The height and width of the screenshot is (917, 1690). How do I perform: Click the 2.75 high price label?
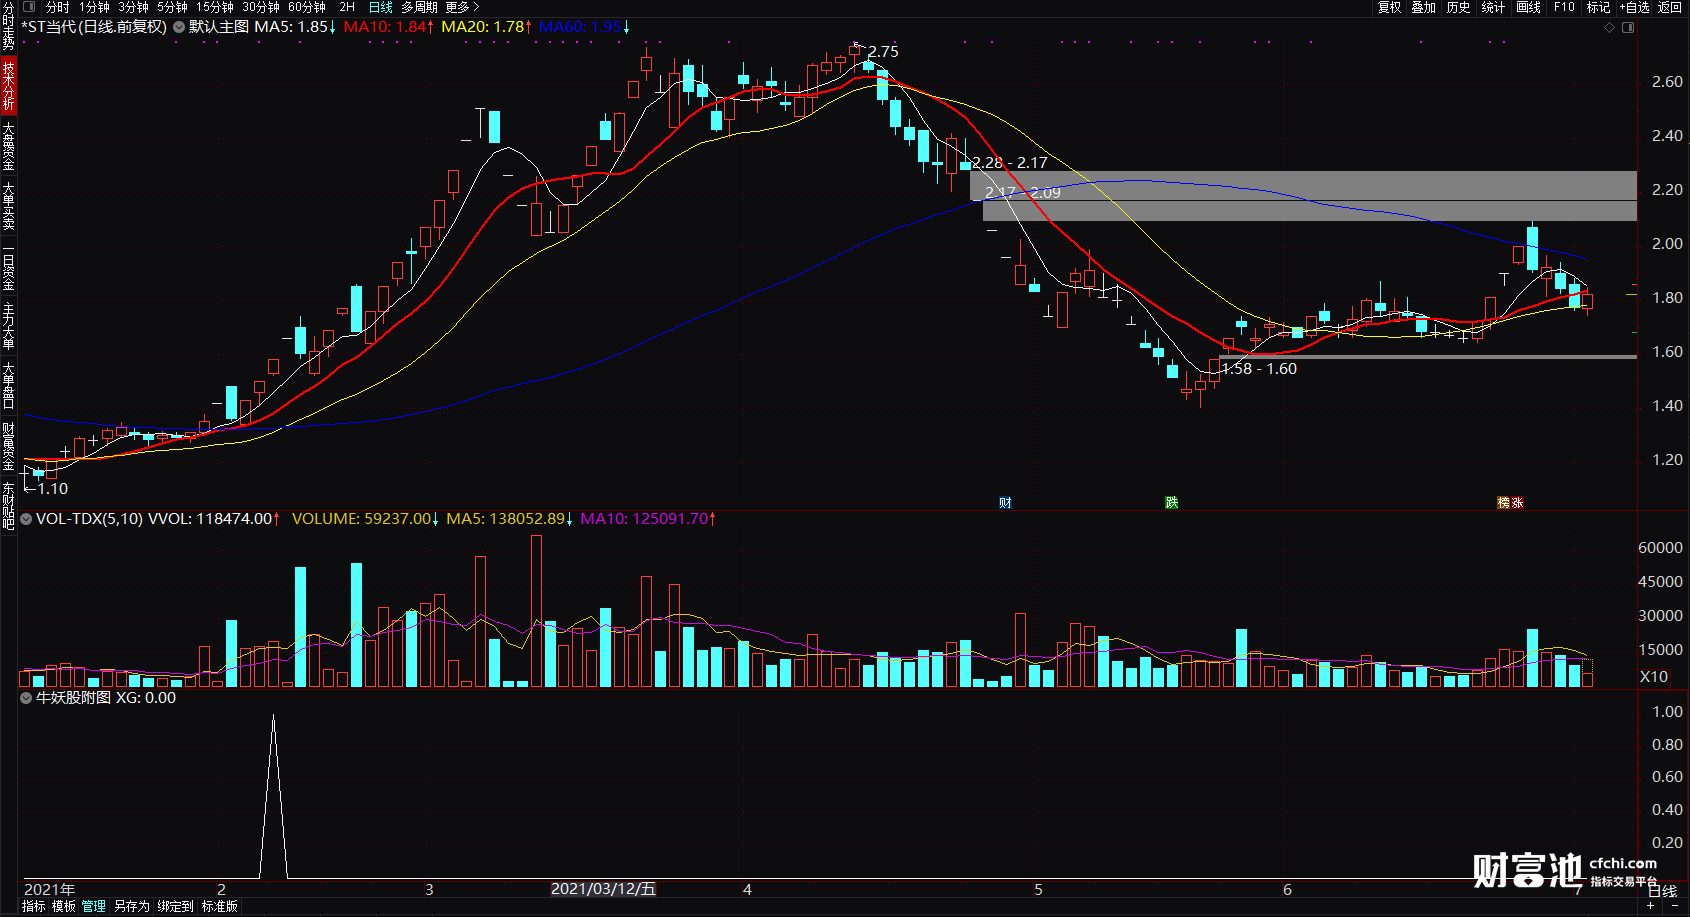pos(883,52)
